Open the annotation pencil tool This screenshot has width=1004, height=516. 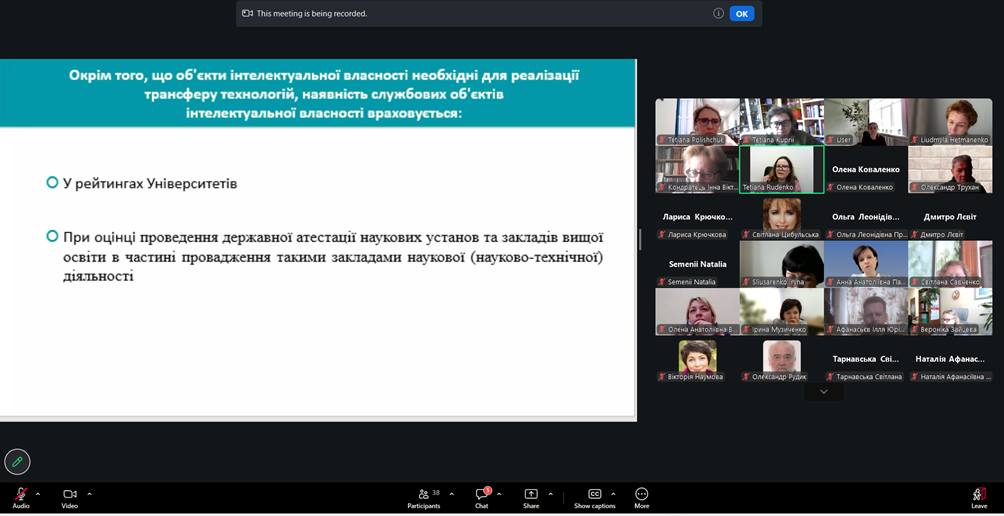pyautogui.click(x=17, y=462)
